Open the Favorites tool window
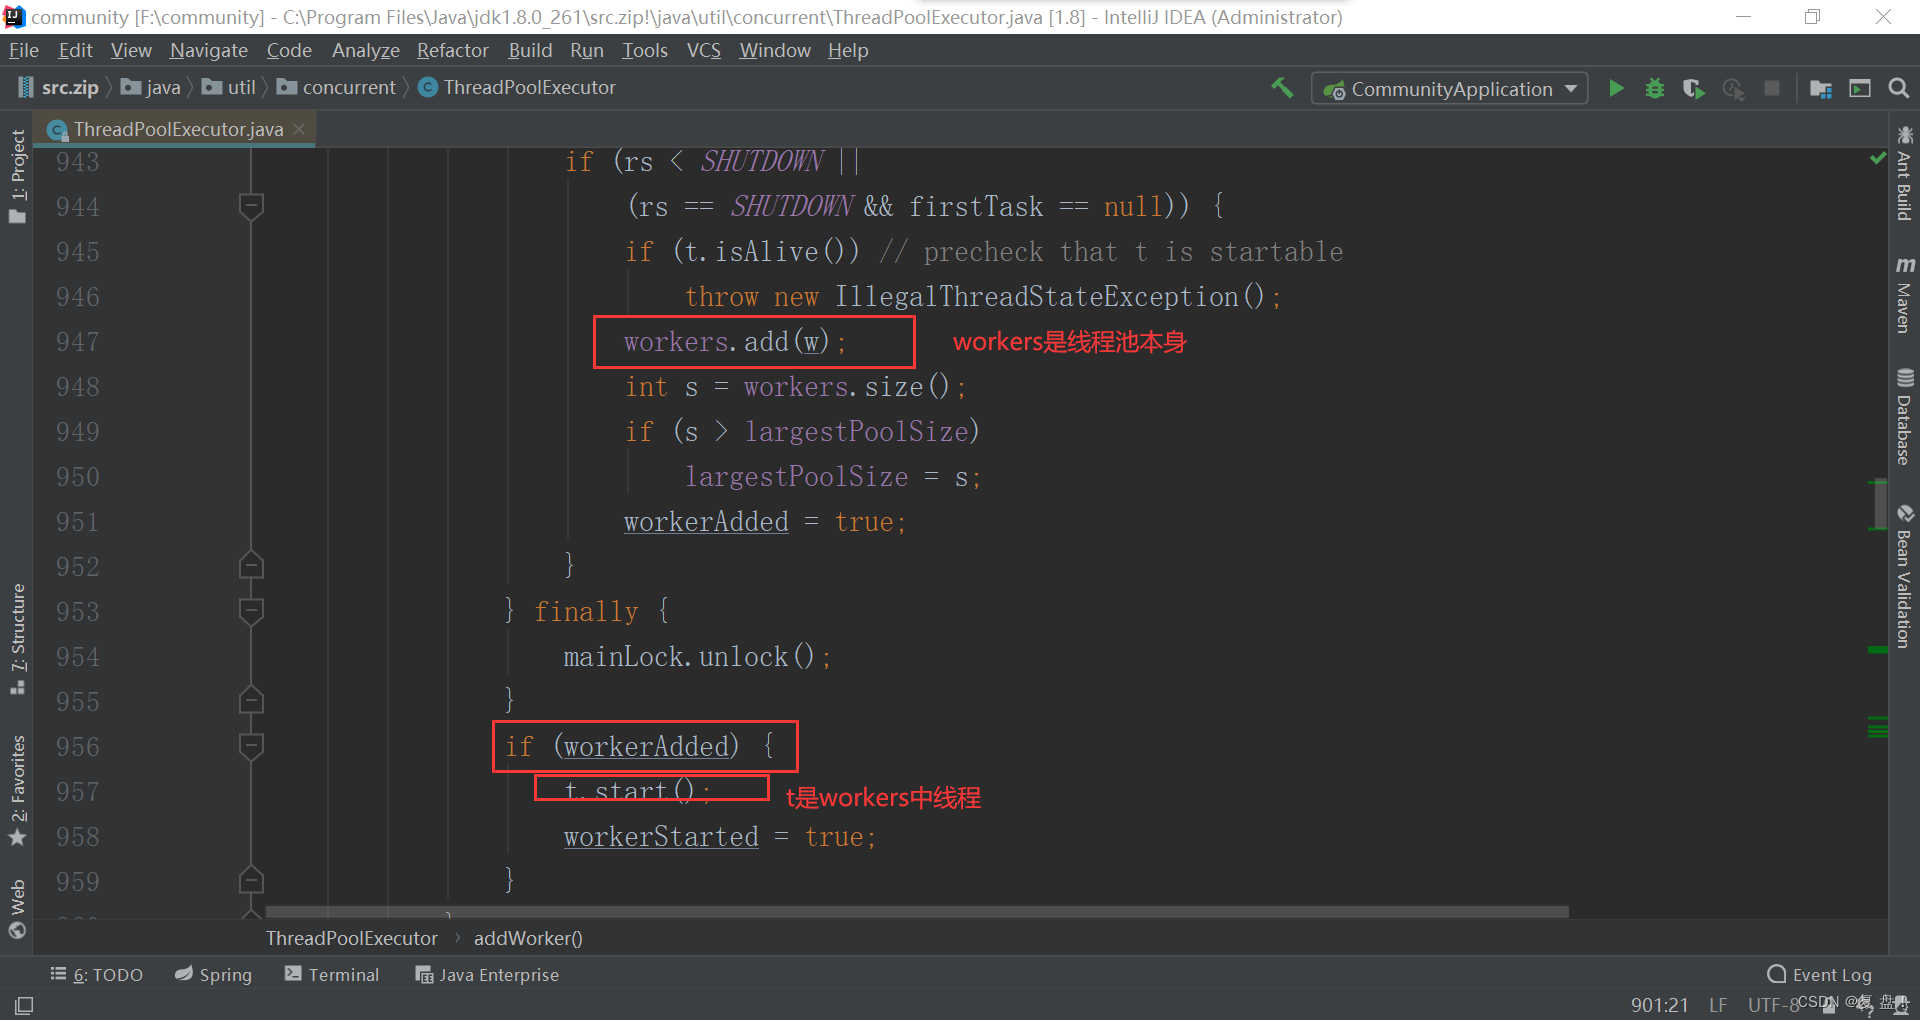Image resolution: width=1920 pixels, height=1020 pixels. tap(18, 789)
